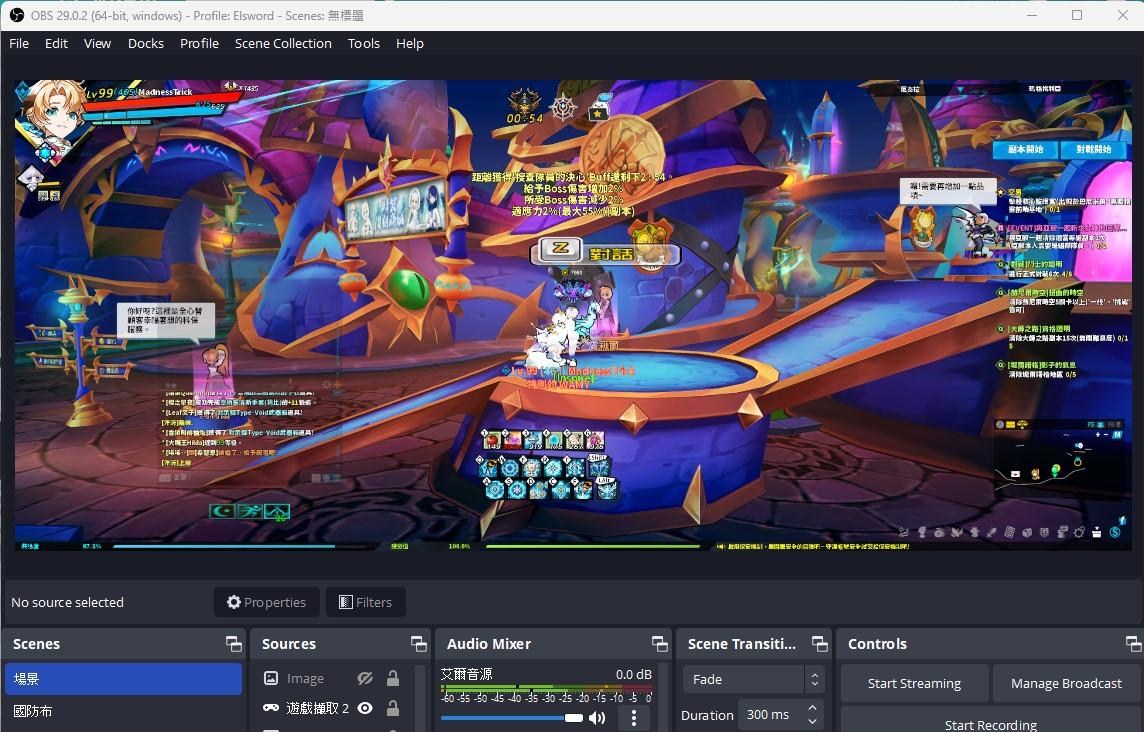Select the 國防布 scene
This screenshot has height=732, width=1144.
[x=33, y=711]
